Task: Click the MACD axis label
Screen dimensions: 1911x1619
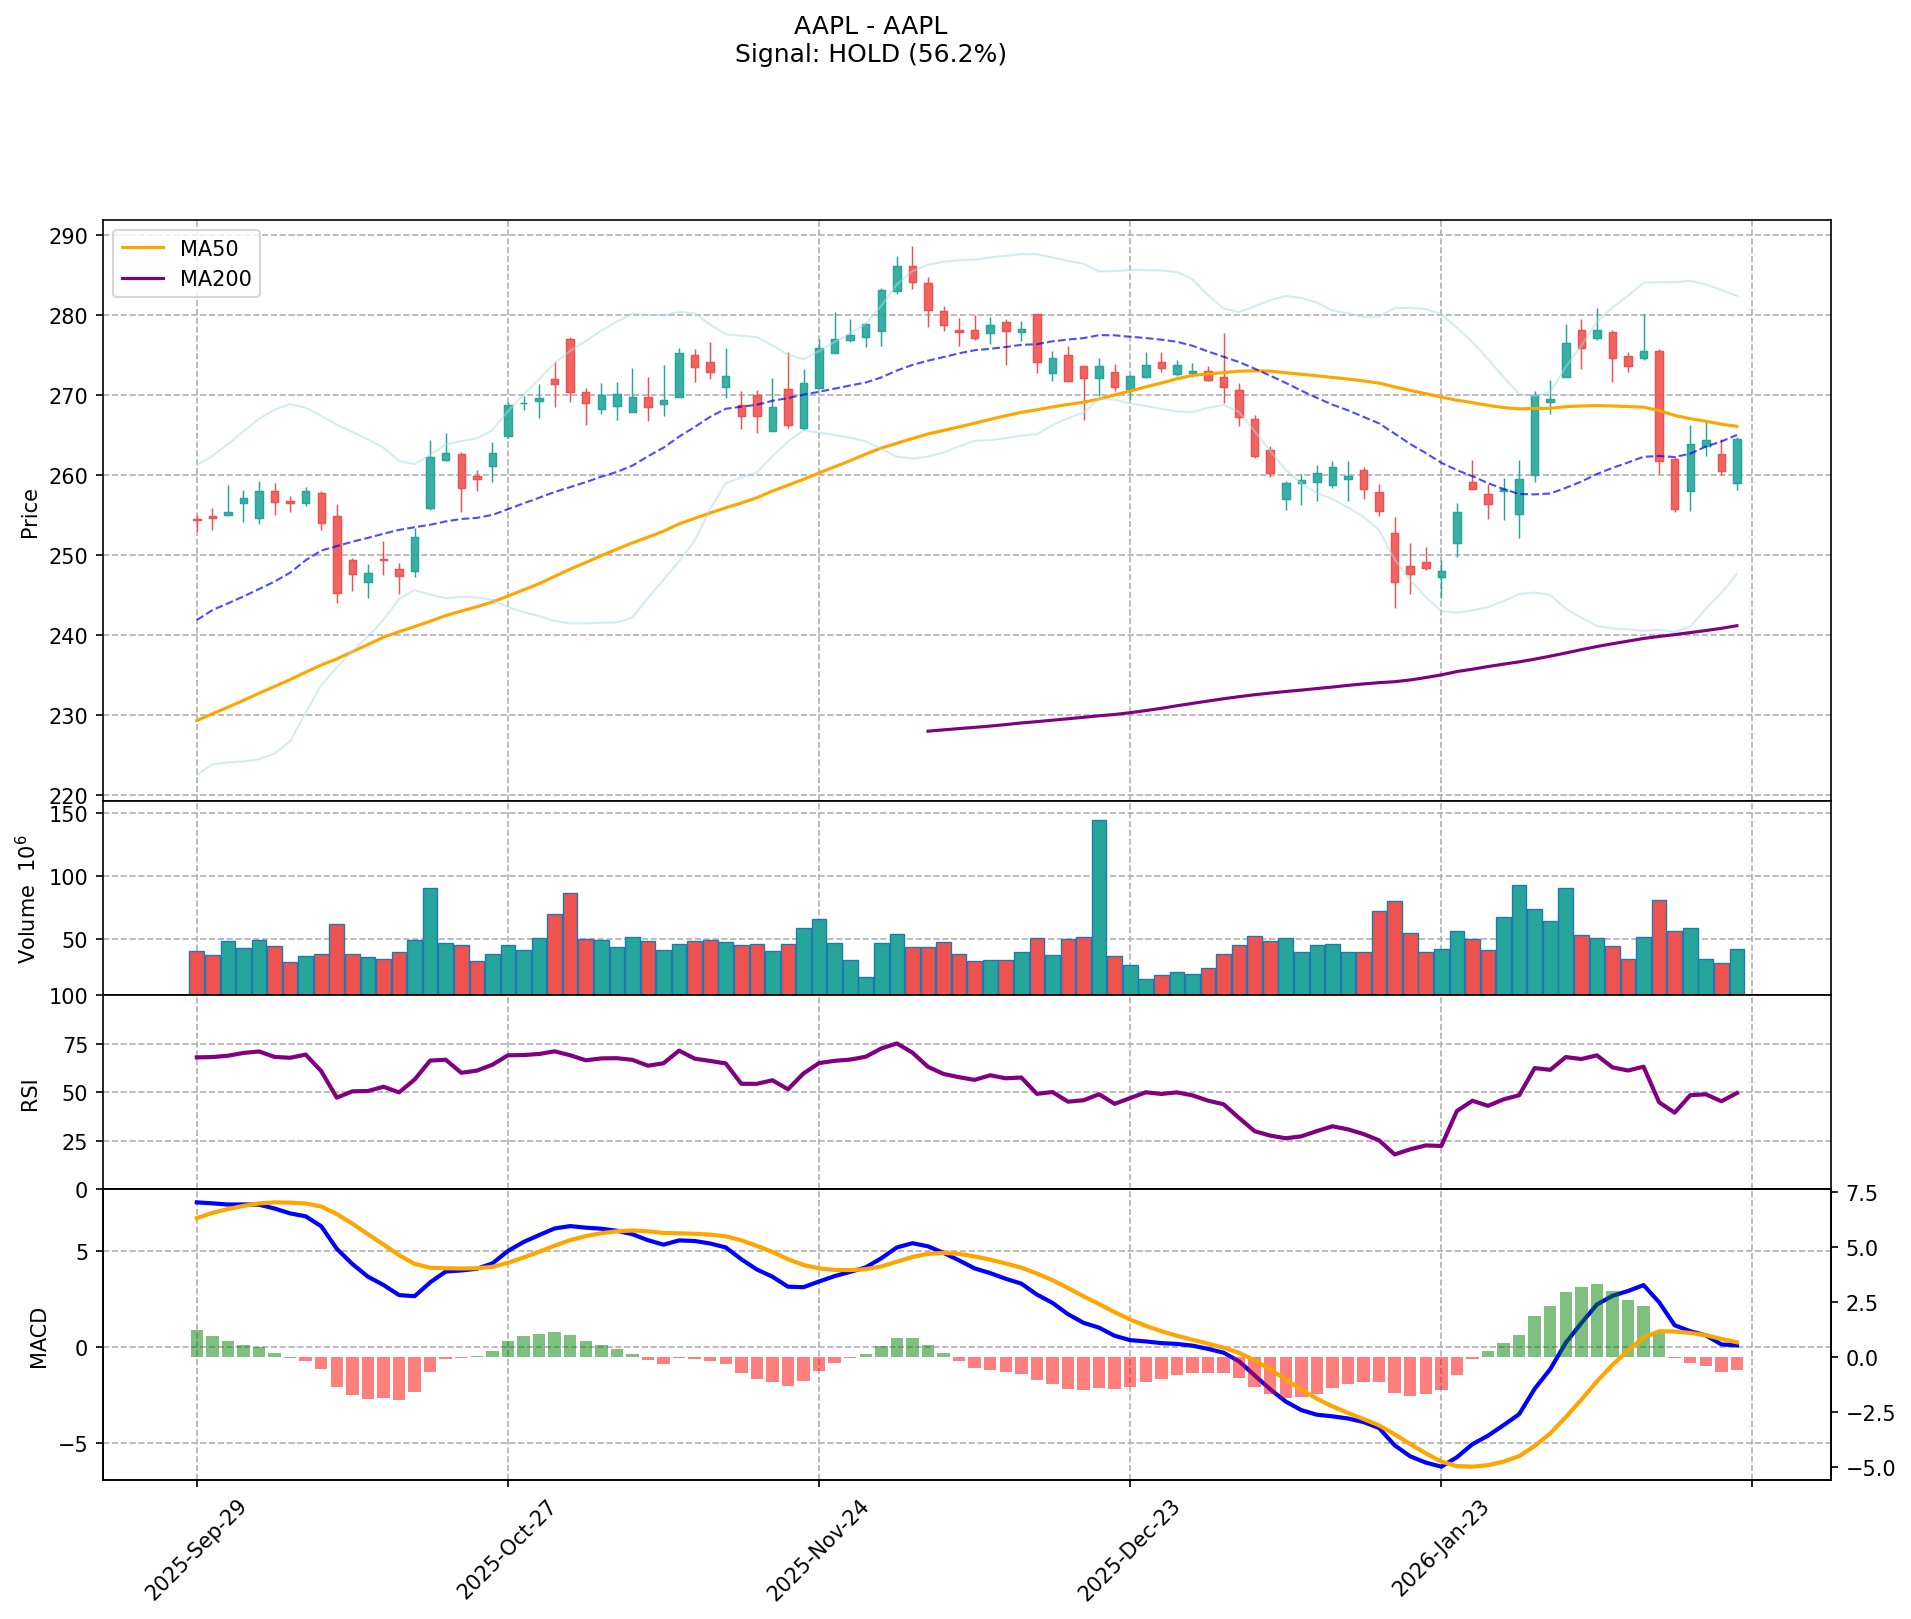Action: click(x=38, y=1337)
